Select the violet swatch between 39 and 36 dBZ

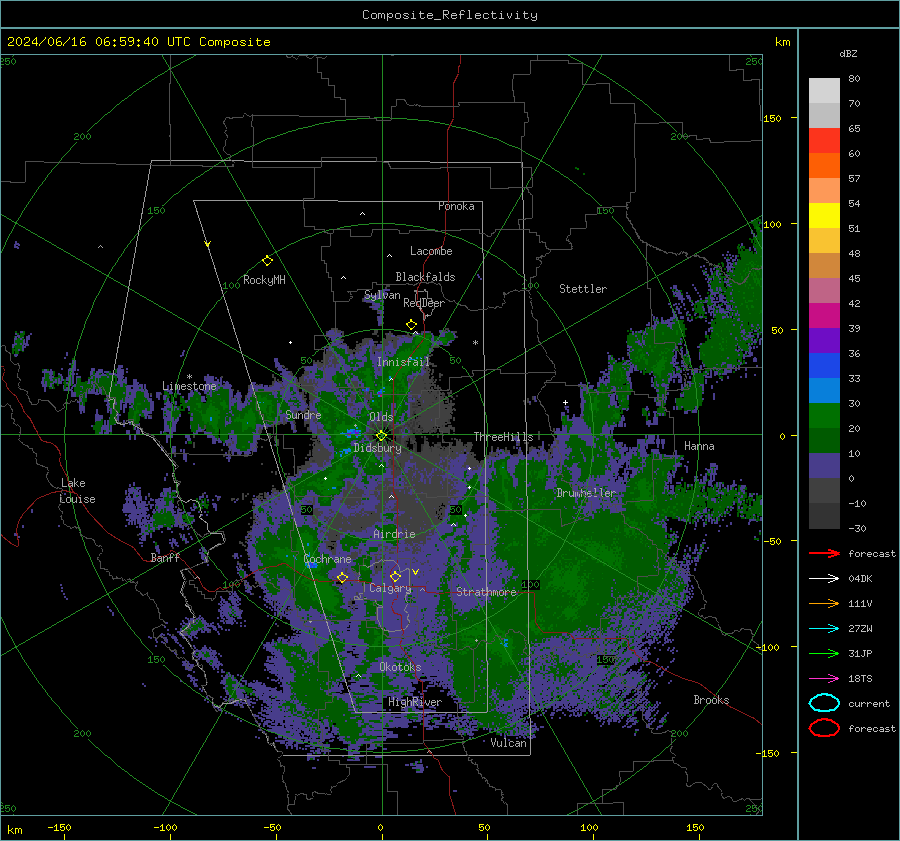tap(824, 340)
